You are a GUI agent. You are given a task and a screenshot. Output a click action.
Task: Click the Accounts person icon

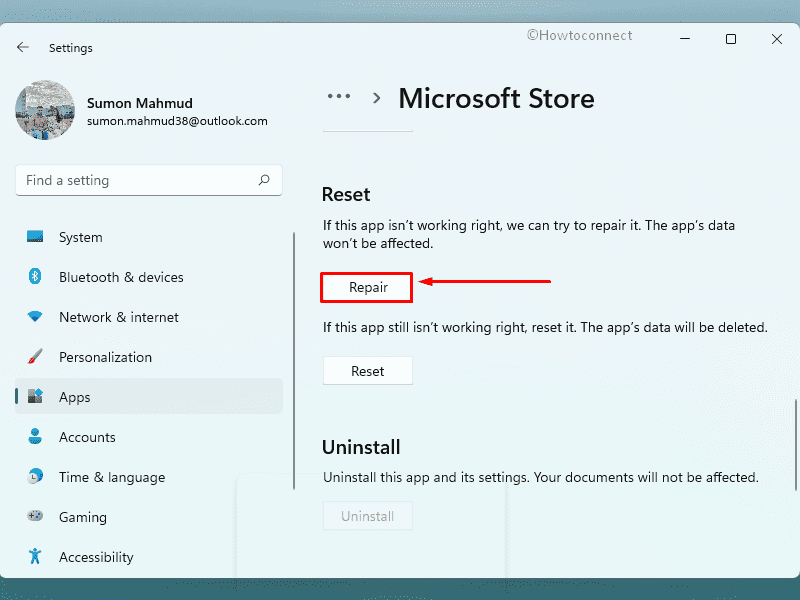pos(35,436)
